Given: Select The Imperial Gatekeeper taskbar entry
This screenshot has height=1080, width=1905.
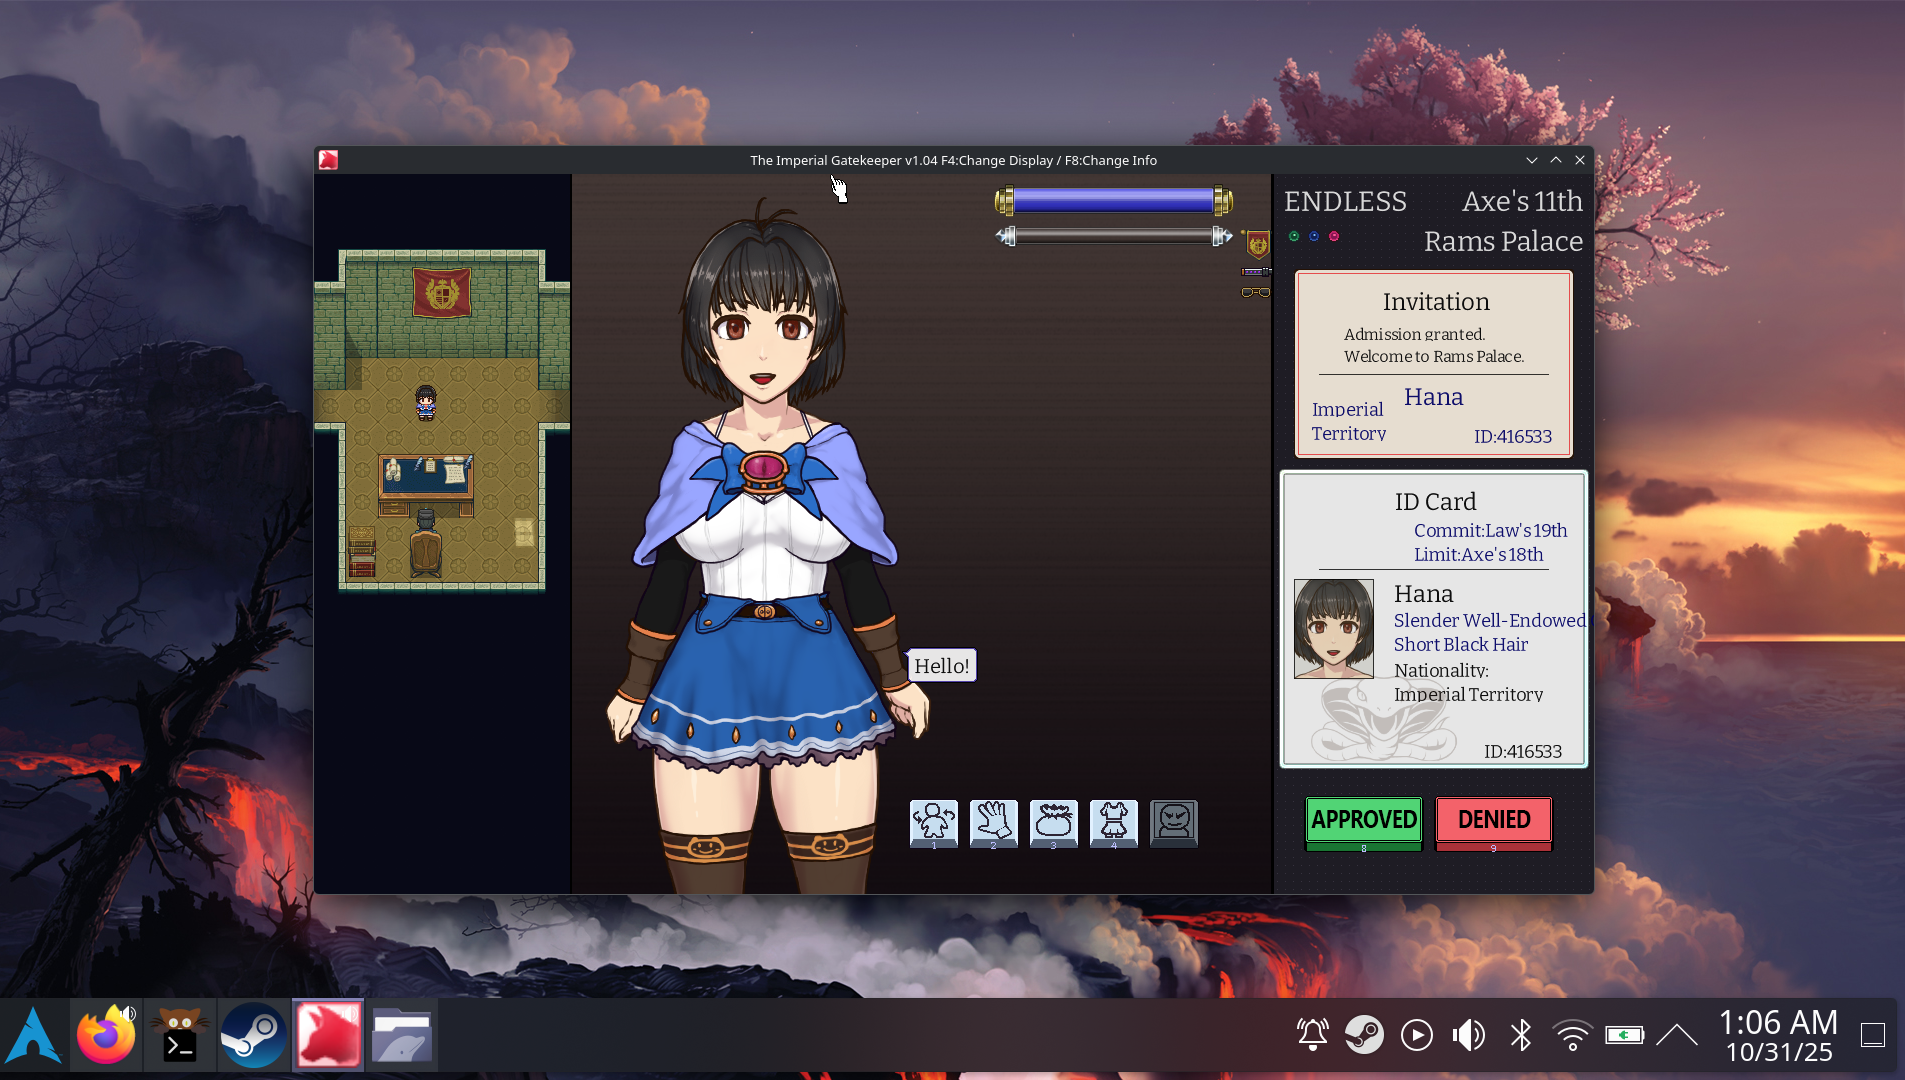Looking at the screenshot, I should 328,1036.
